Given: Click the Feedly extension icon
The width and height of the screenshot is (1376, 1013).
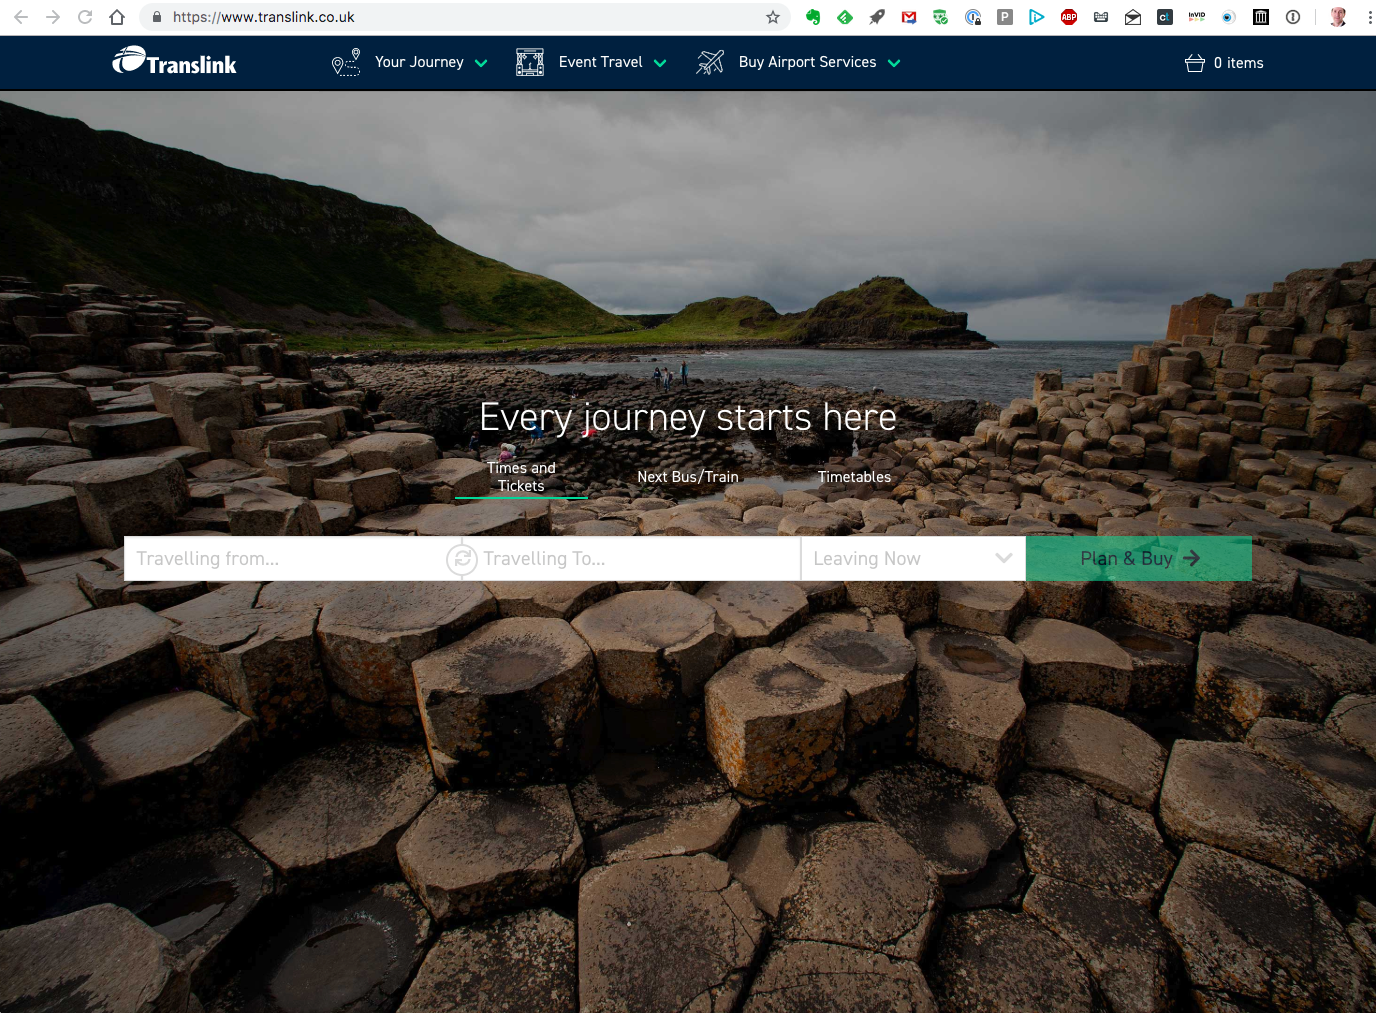Looking at the screenshot, I should tap(845, 17).
